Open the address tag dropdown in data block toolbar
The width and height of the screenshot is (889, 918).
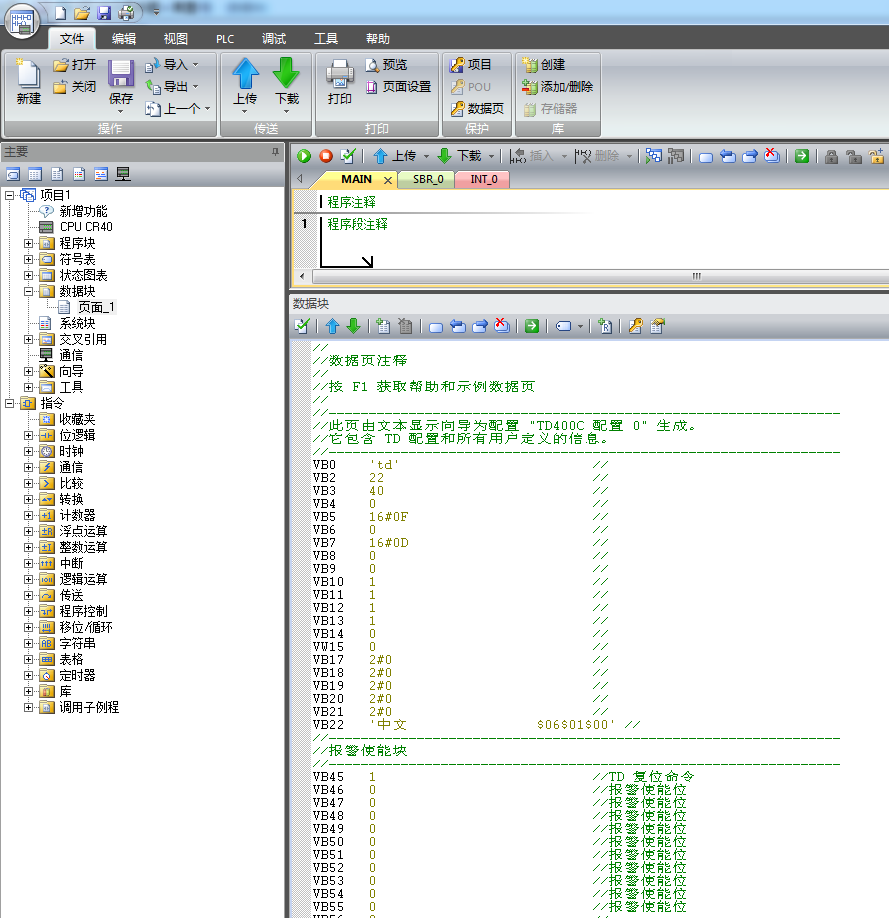pos(580,327)
